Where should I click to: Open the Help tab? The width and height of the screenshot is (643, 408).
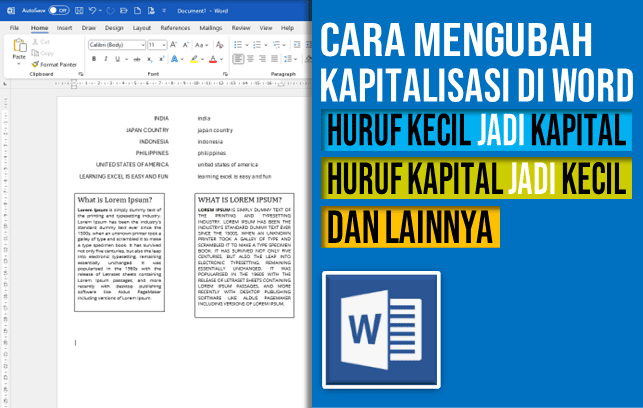[287, 28]
